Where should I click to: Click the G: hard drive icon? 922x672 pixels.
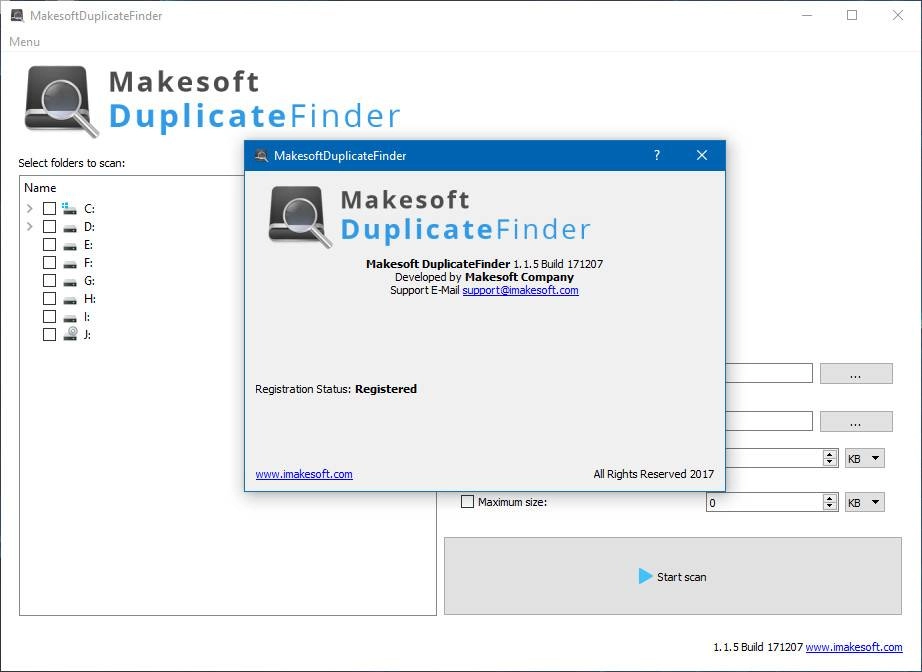(x=70, y=282)
